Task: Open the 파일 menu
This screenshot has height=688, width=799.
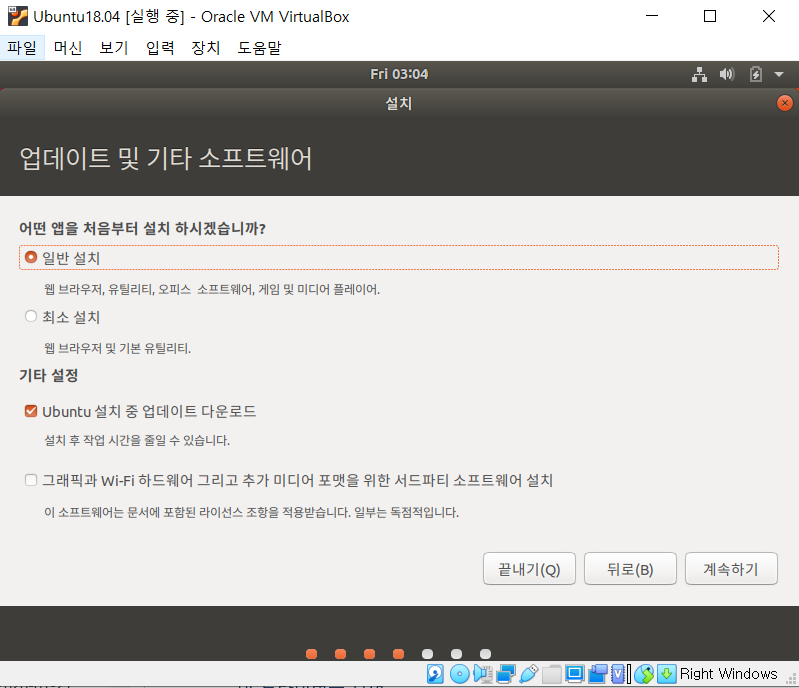Action: 22,47
